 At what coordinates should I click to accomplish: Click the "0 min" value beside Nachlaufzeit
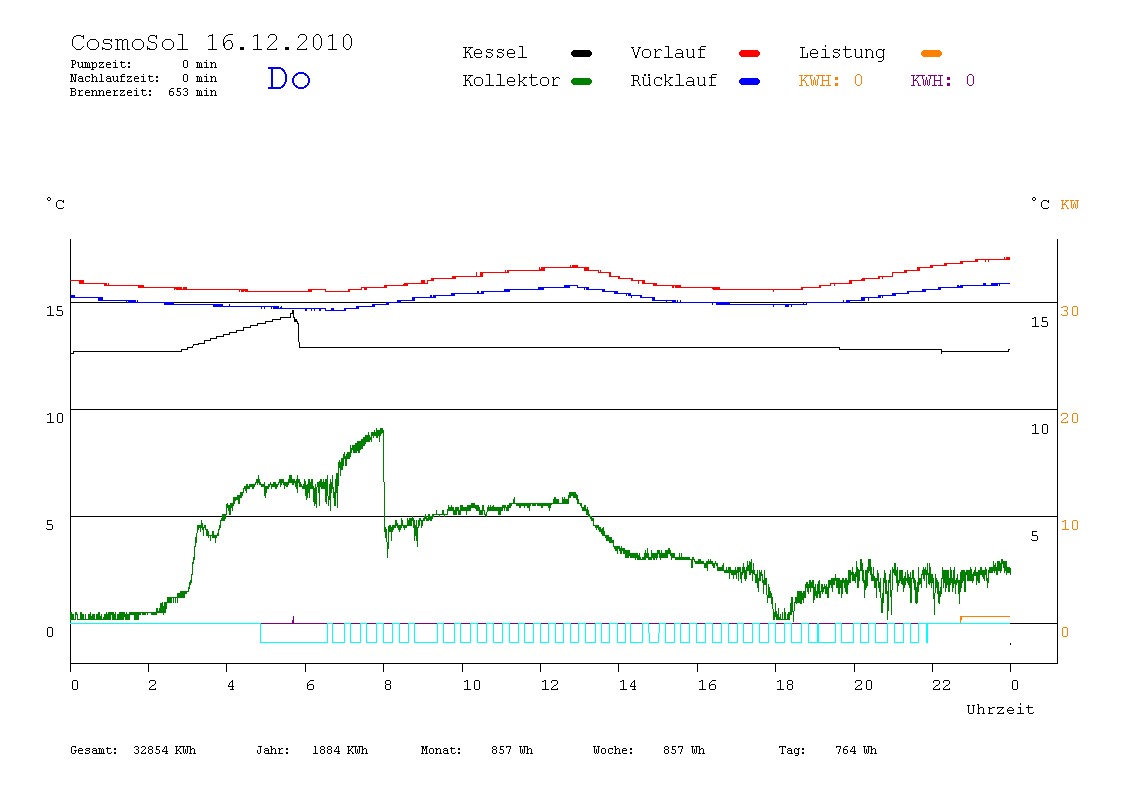pos(199,78)
